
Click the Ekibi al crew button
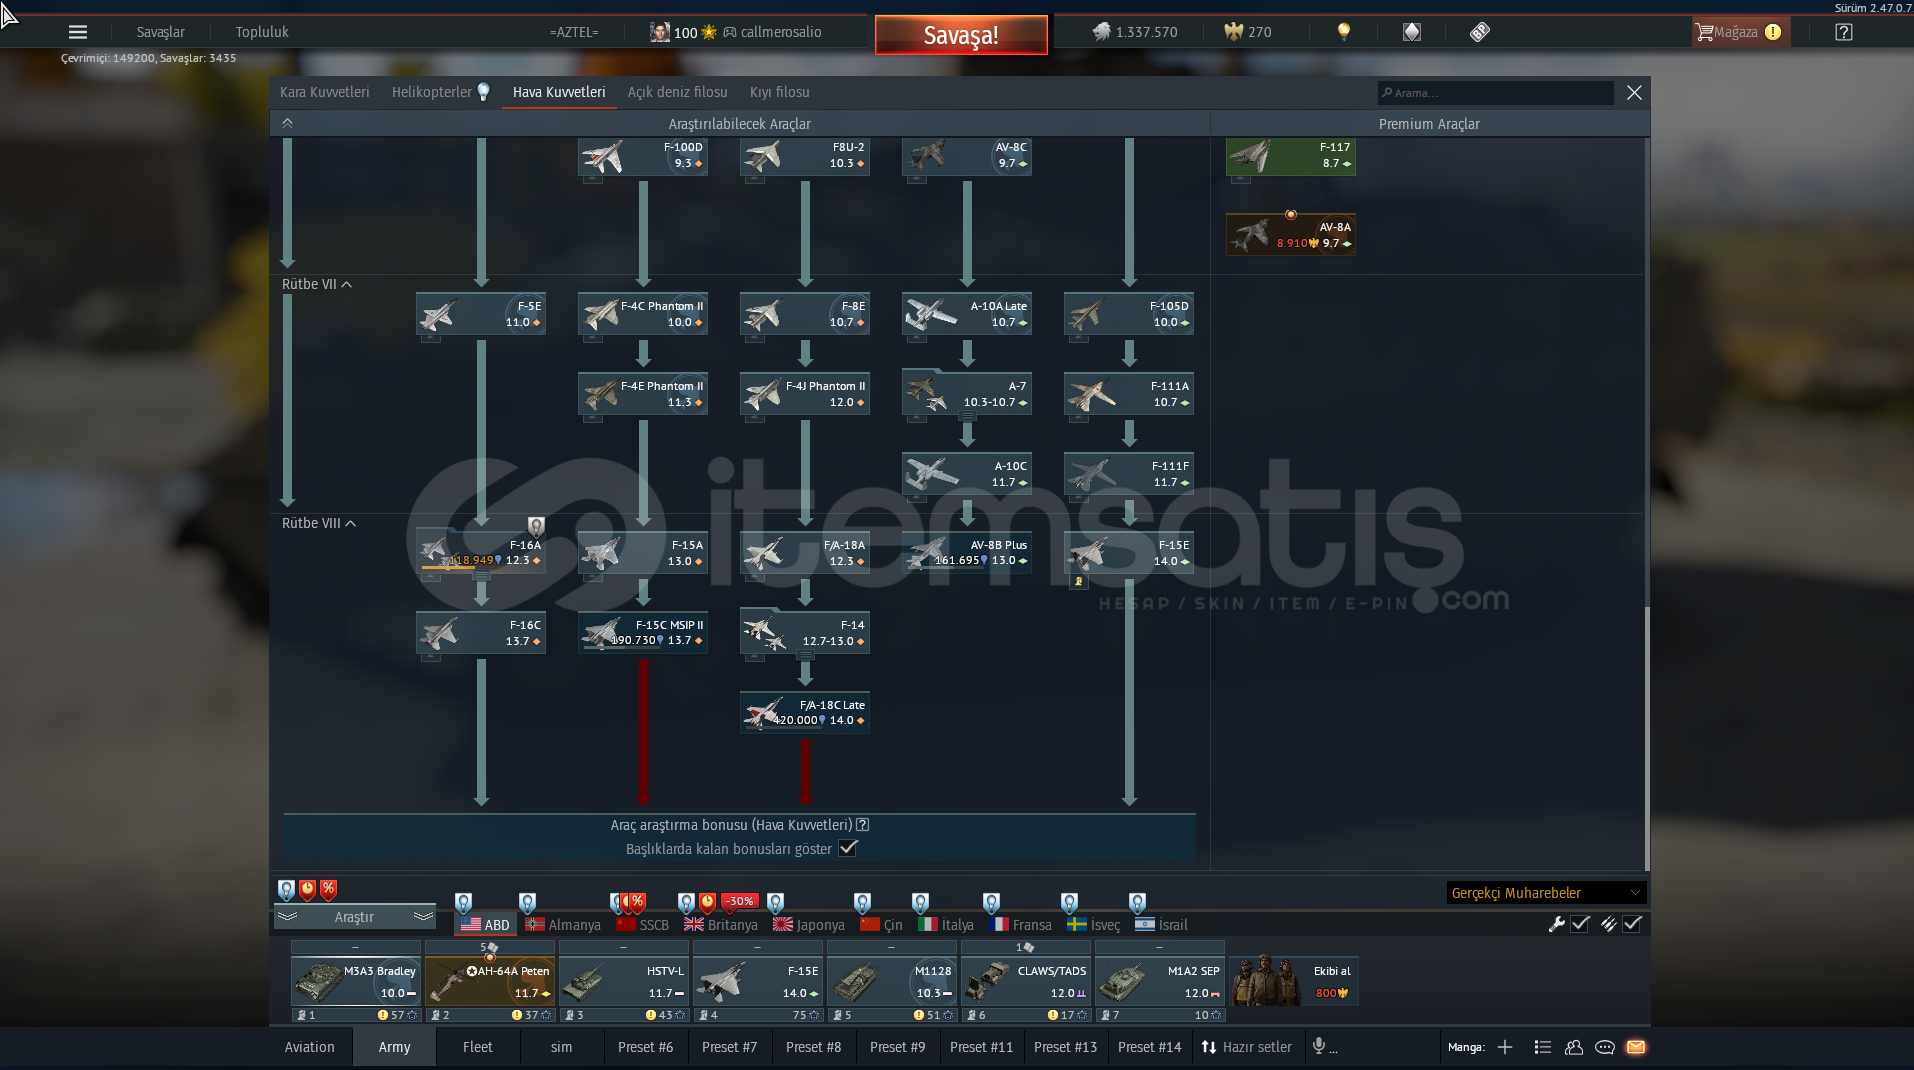pos(1293,981)
